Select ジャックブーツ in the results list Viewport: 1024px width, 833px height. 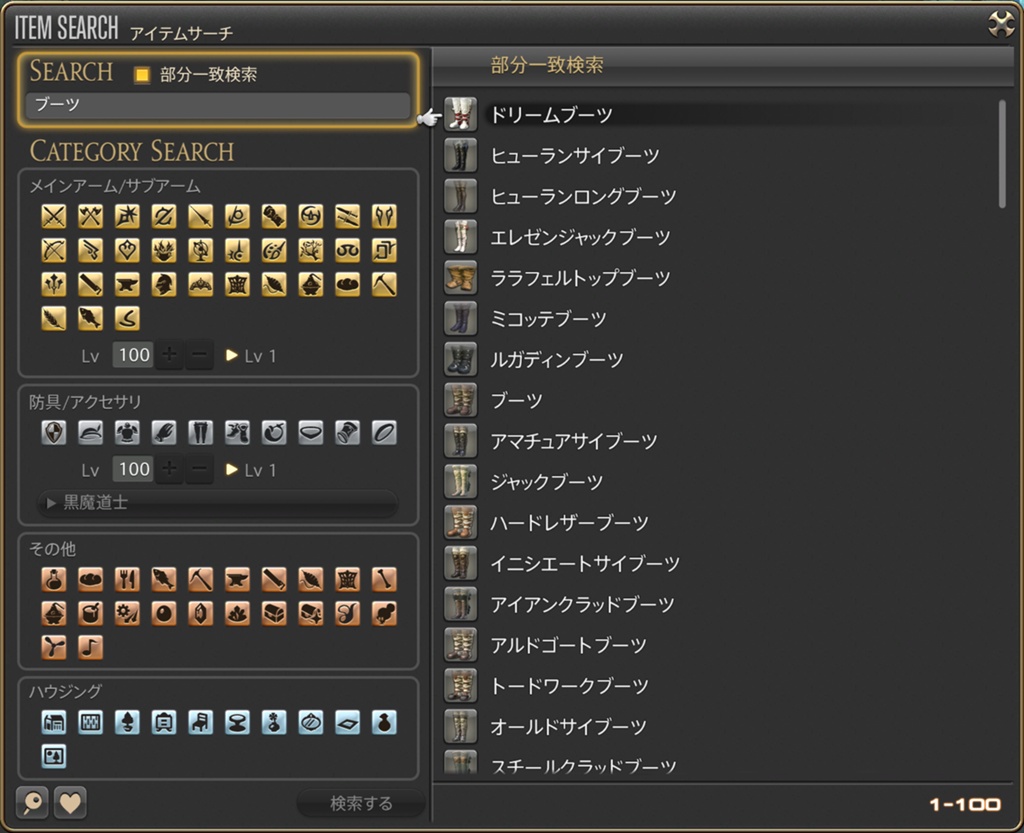click(547, 482)
